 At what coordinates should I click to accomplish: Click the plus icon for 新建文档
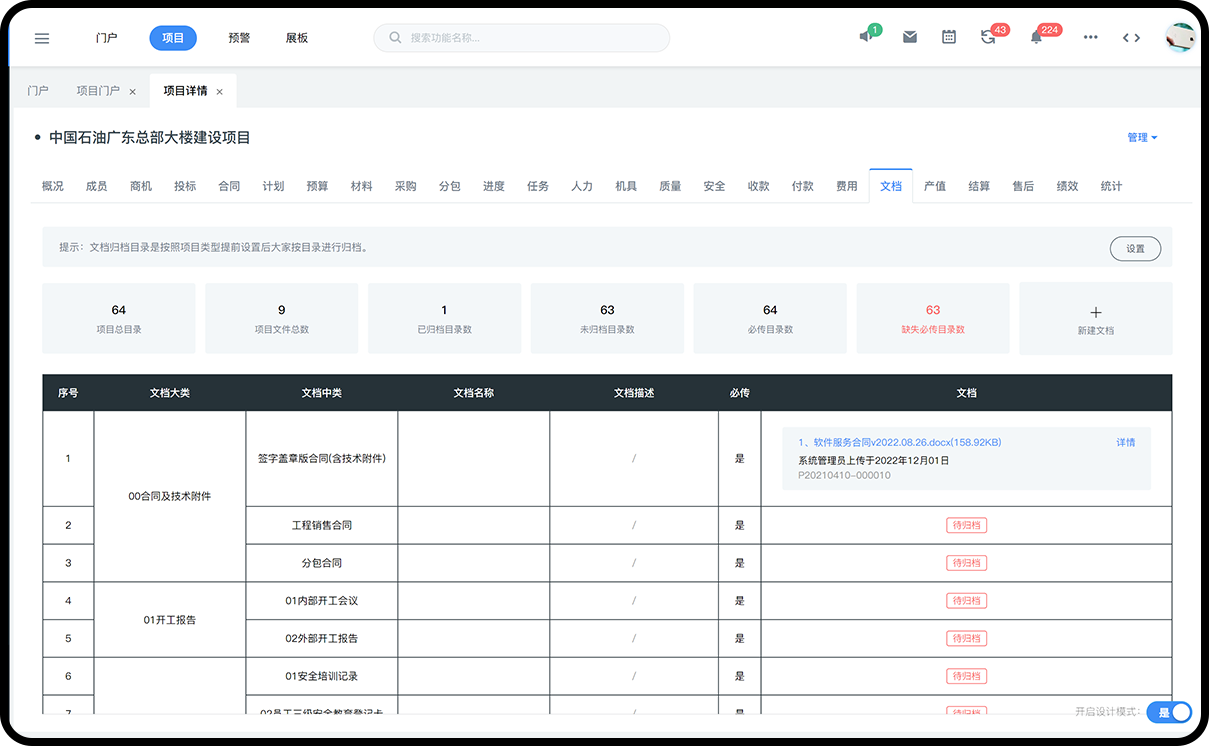tap(1095, 312)
